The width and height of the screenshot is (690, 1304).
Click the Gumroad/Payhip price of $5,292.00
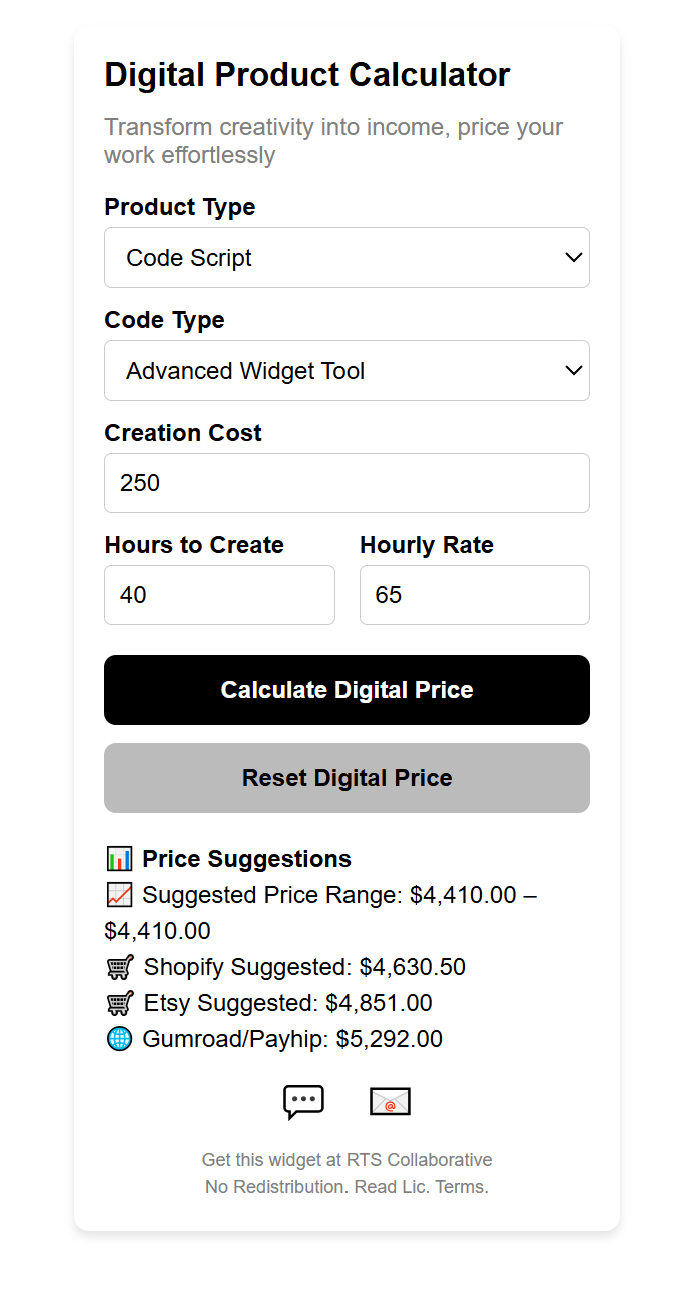389,1039
